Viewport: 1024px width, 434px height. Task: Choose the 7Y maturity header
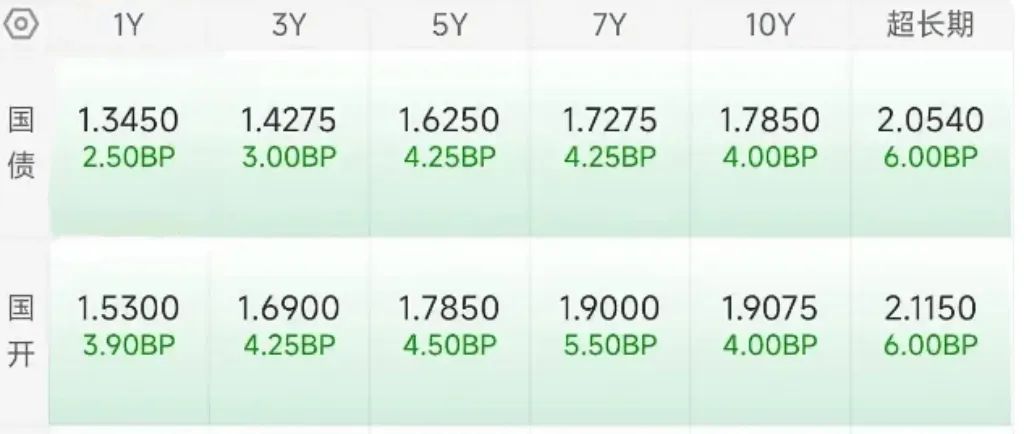coord(609,26)
